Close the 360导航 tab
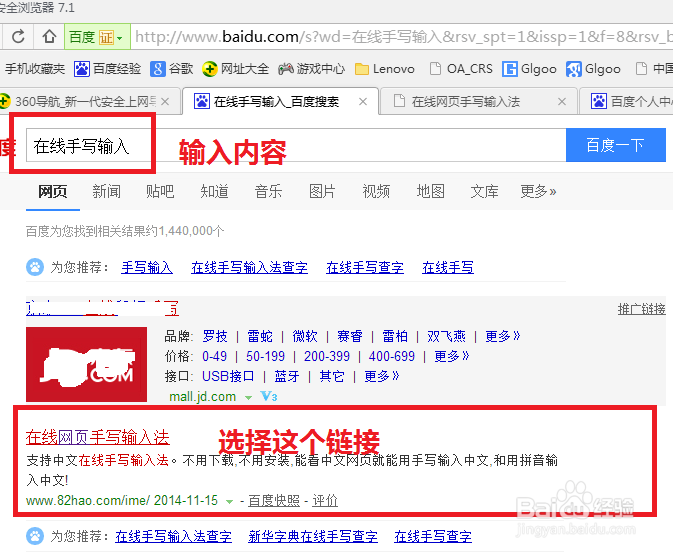 pyautogui.click(x=165, y=102)
